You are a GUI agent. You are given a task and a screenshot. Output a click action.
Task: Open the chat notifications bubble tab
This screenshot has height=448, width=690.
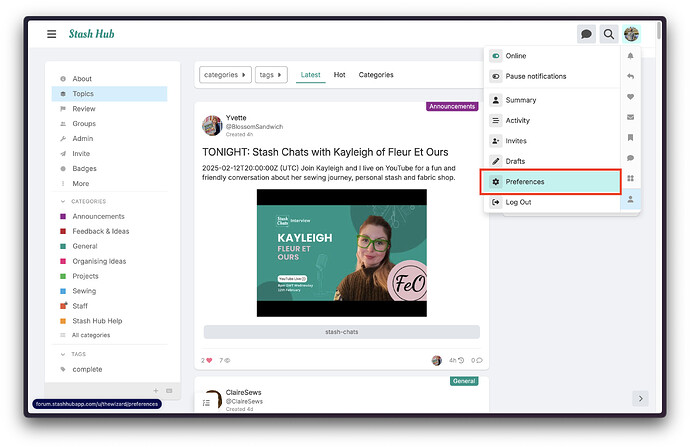click(x=630, y=158)
